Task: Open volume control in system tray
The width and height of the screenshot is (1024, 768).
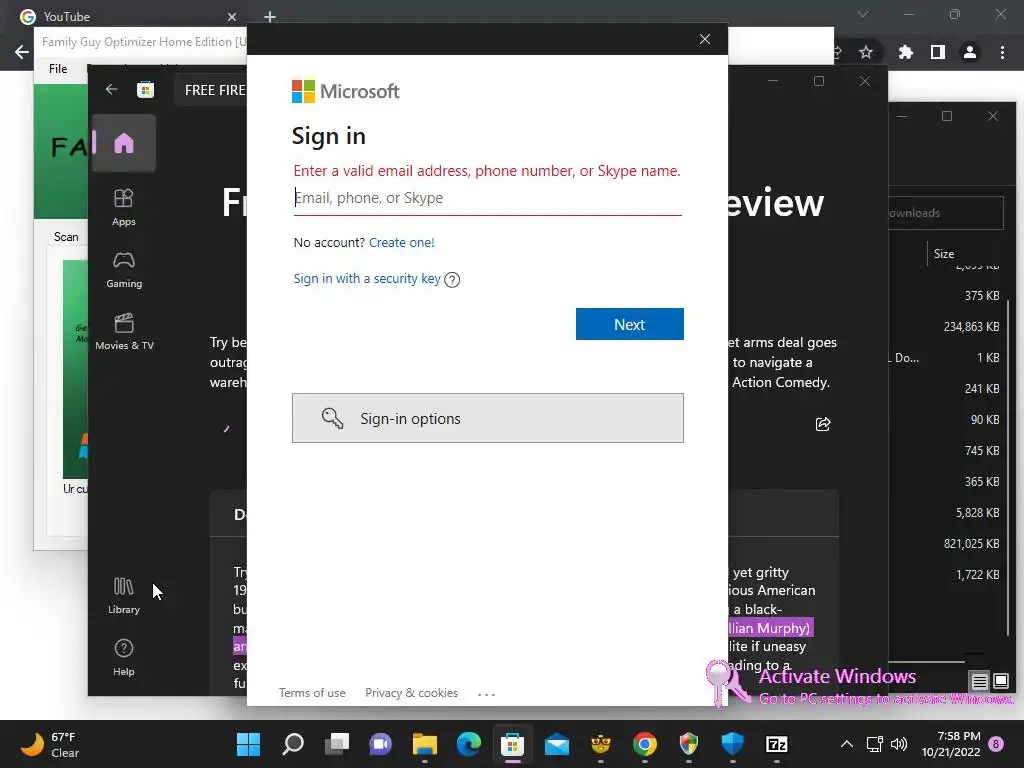Action: pyautogui.click(x=899, y=744)
